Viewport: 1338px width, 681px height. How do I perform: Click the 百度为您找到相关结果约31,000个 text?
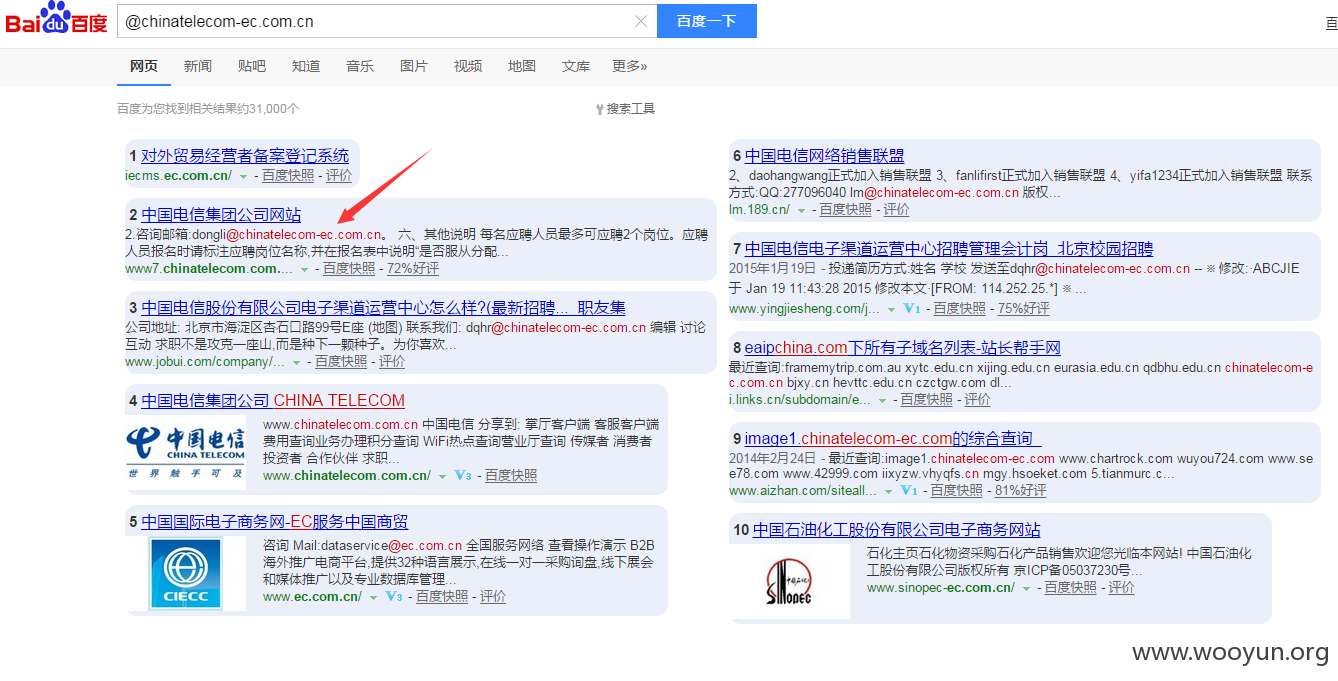(208, 108)
